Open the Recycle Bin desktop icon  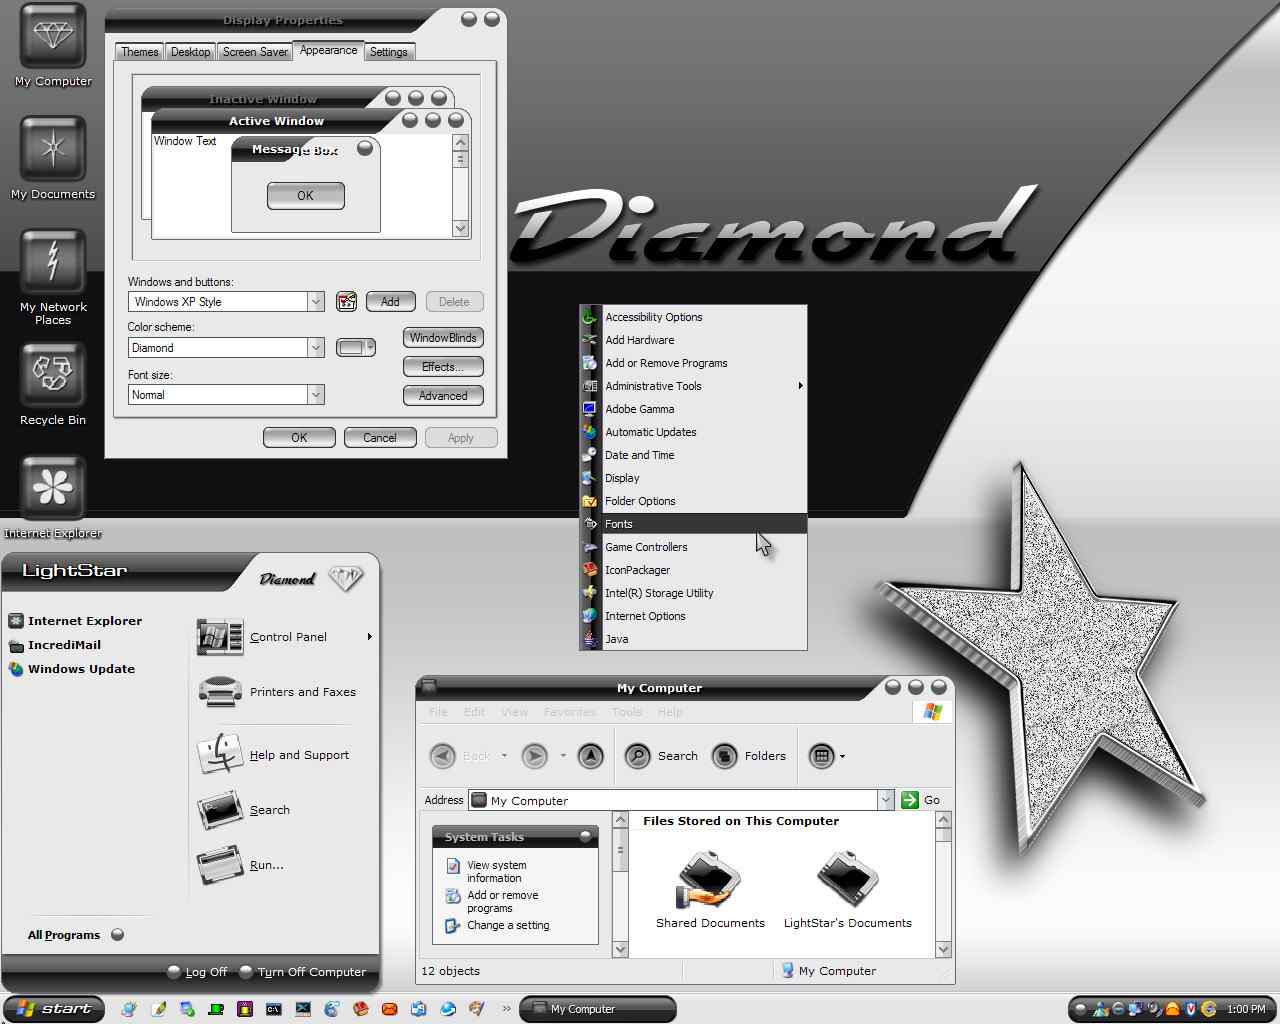[53, 375]
